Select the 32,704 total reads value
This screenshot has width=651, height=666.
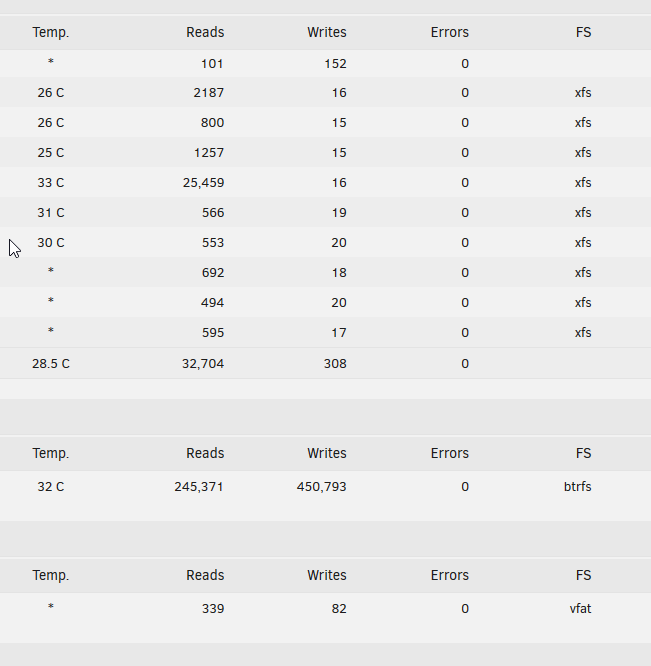(203, 364)
